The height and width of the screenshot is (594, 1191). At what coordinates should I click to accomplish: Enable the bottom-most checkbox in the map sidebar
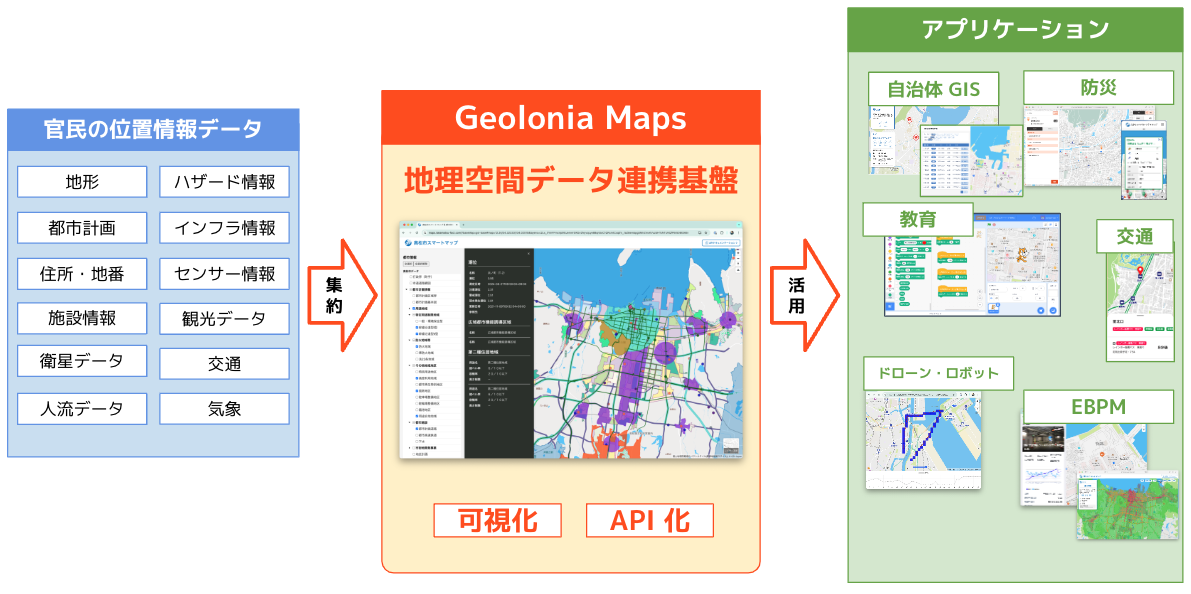[411, 455]
